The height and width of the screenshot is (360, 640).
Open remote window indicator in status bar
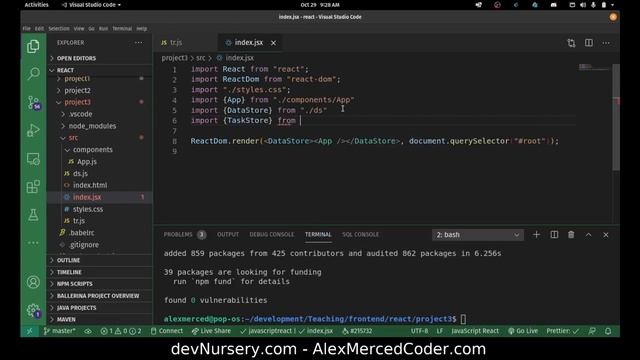pos(29,331)
